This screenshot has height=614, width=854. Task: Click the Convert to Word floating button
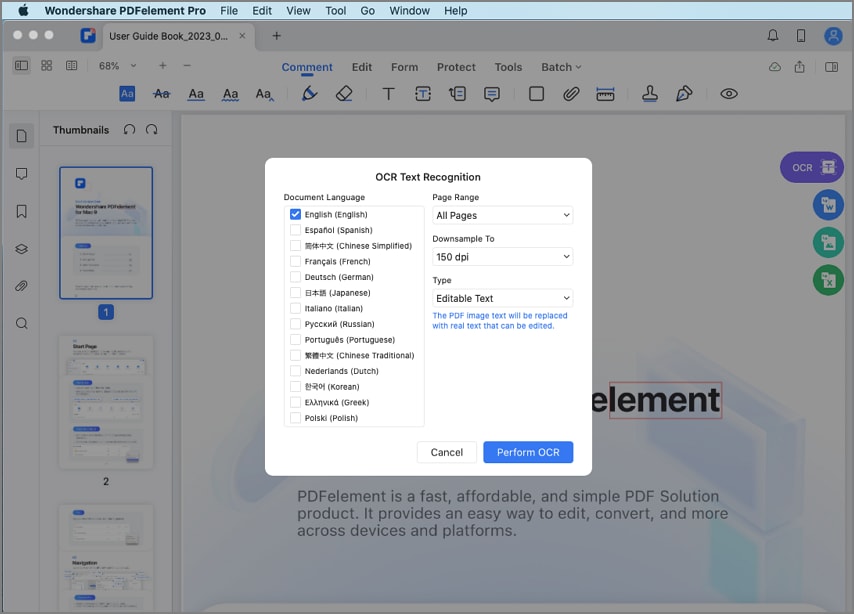pyautogui.click(x=828, y=205)
